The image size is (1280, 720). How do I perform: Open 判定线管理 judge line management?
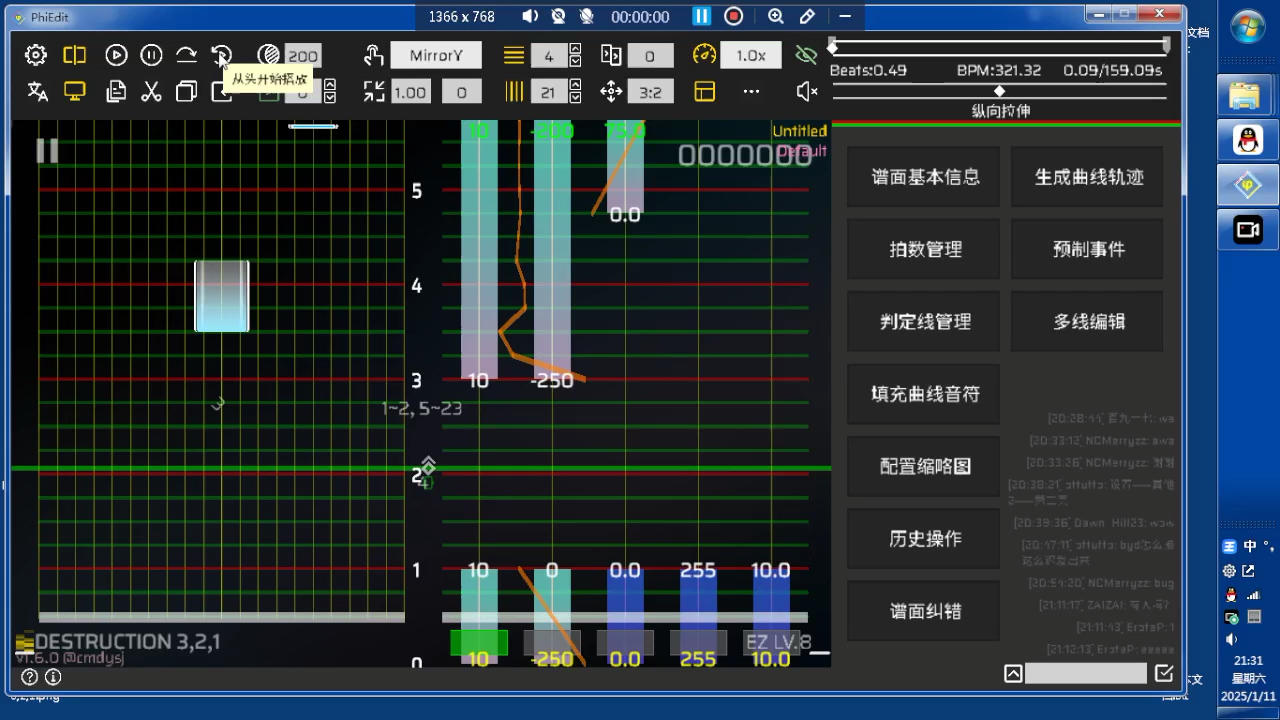coord(924,321)
